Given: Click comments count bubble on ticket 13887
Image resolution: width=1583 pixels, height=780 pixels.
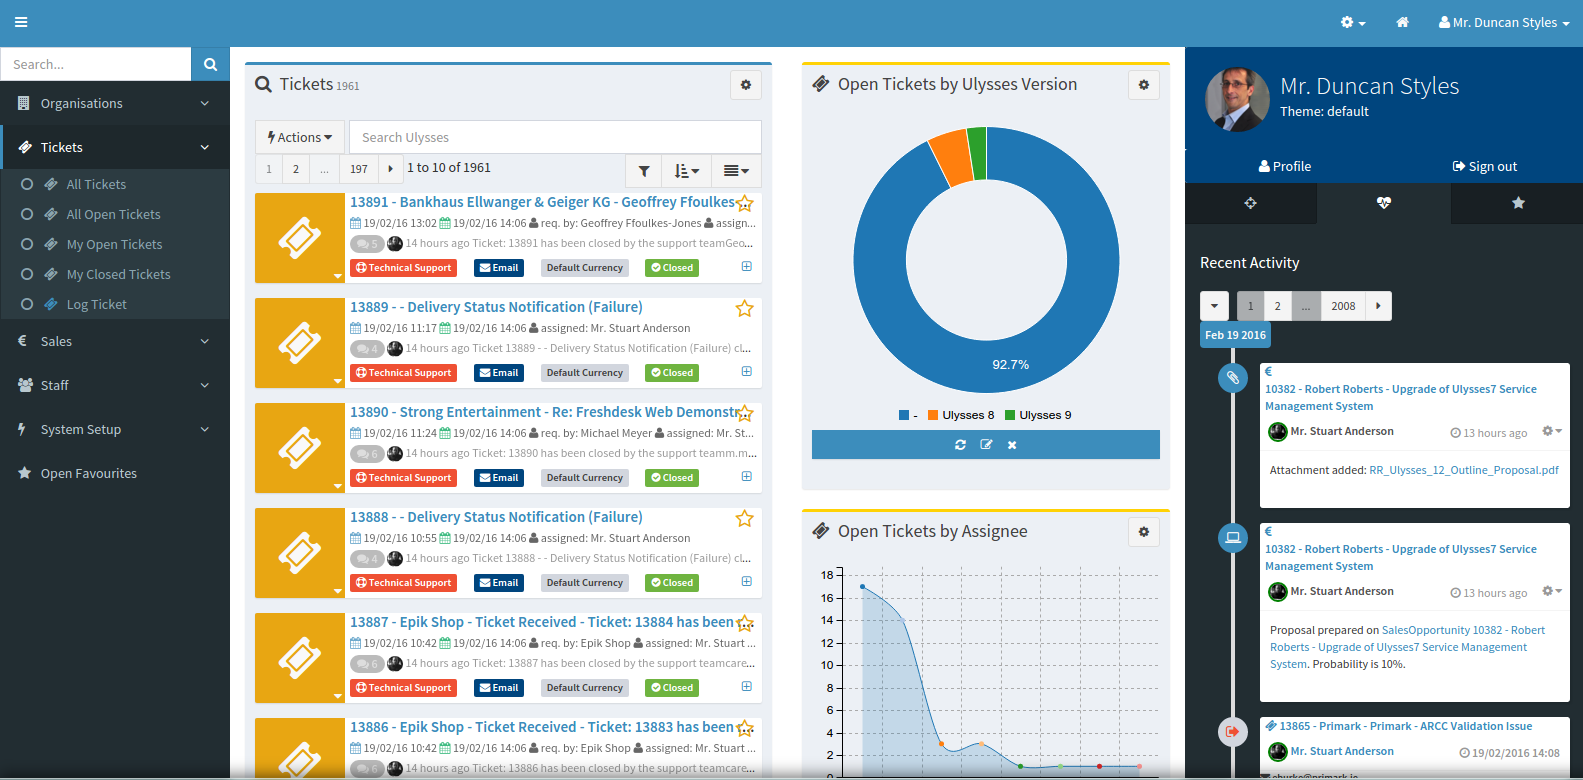Looking at the screenshot, I should tap(367, 664).
